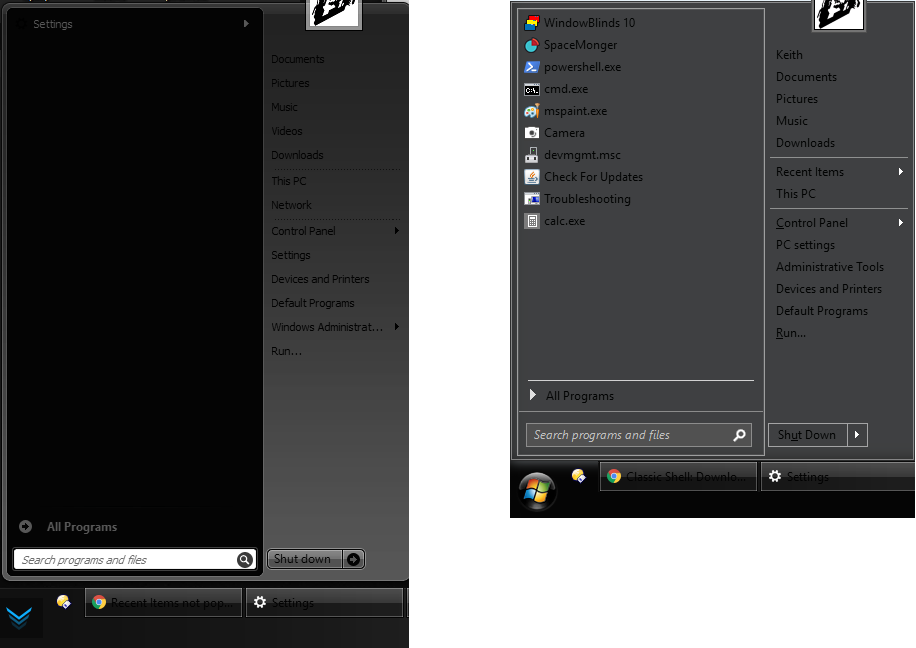Launch SpaceMonger from its pie icon
This screenshot has width=916, height=648.
(532, 45)
